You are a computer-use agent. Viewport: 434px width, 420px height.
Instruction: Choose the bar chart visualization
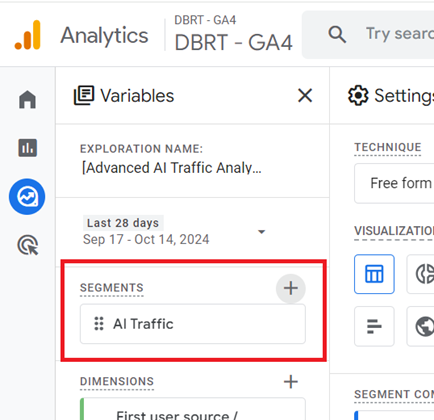374,326
